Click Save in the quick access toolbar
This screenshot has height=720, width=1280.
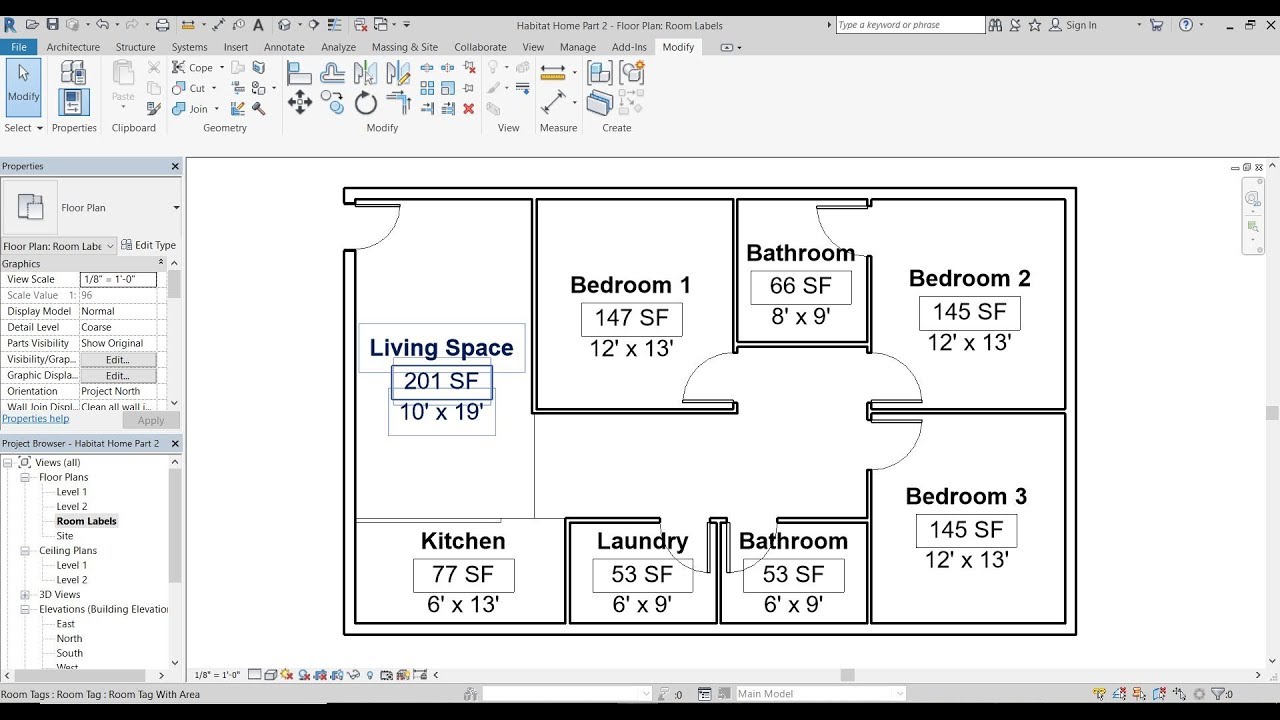coord(53,25)
